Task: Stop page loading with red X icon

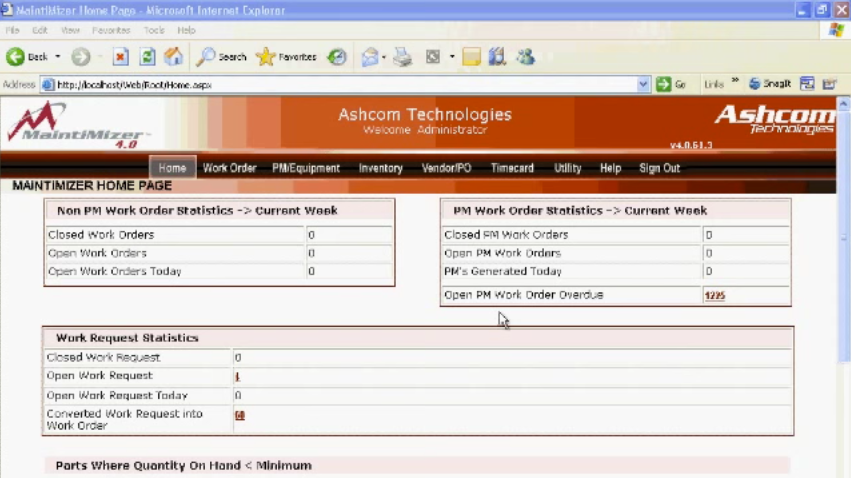Action: [120, 56]
